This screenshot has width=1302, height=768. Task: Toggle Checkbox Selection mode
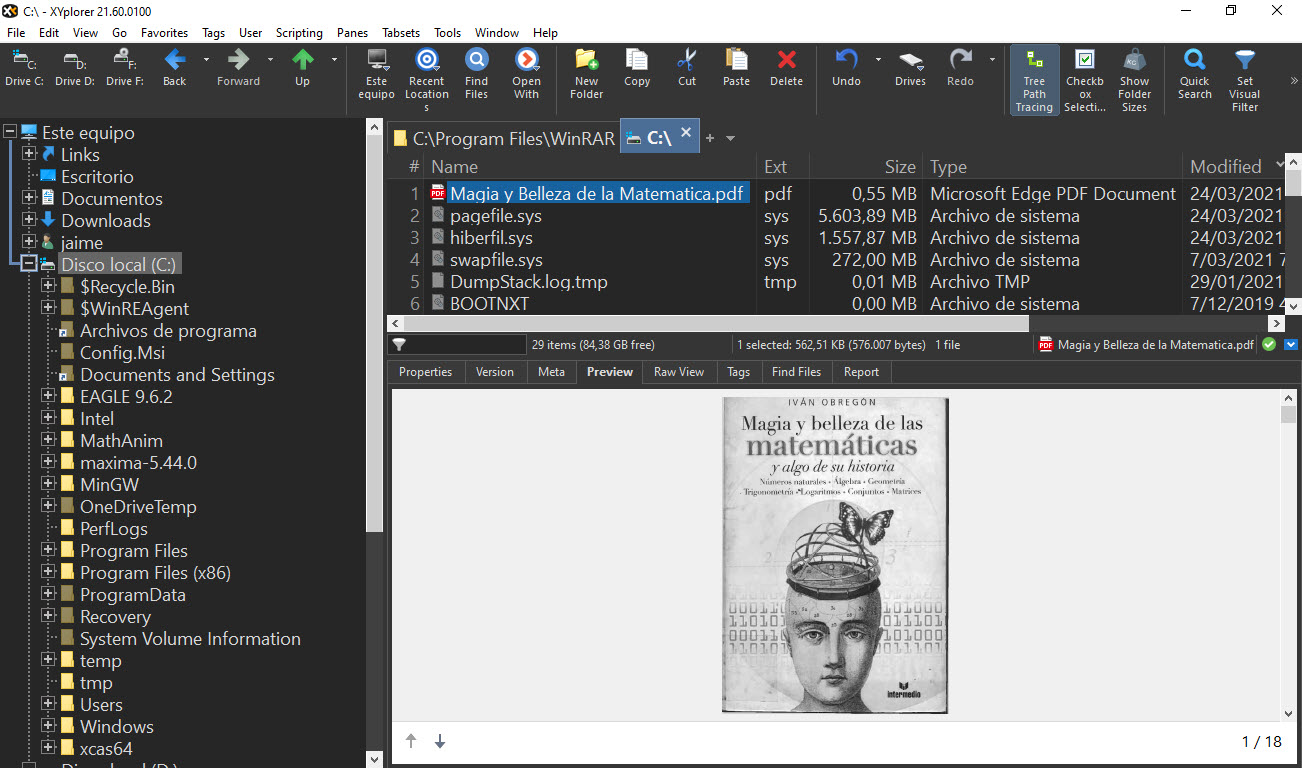pos(1084,80)
